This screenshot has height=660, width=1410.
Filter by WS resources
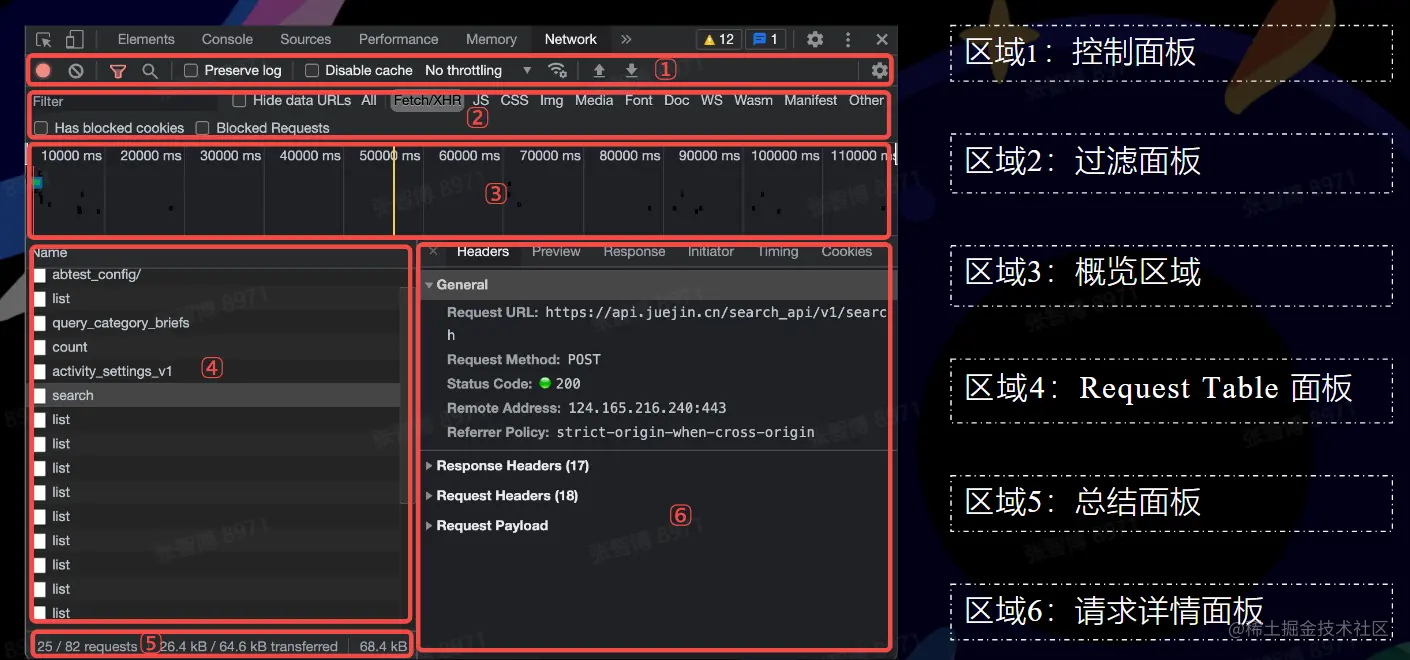pyautogui.click(x=711, y=100)
